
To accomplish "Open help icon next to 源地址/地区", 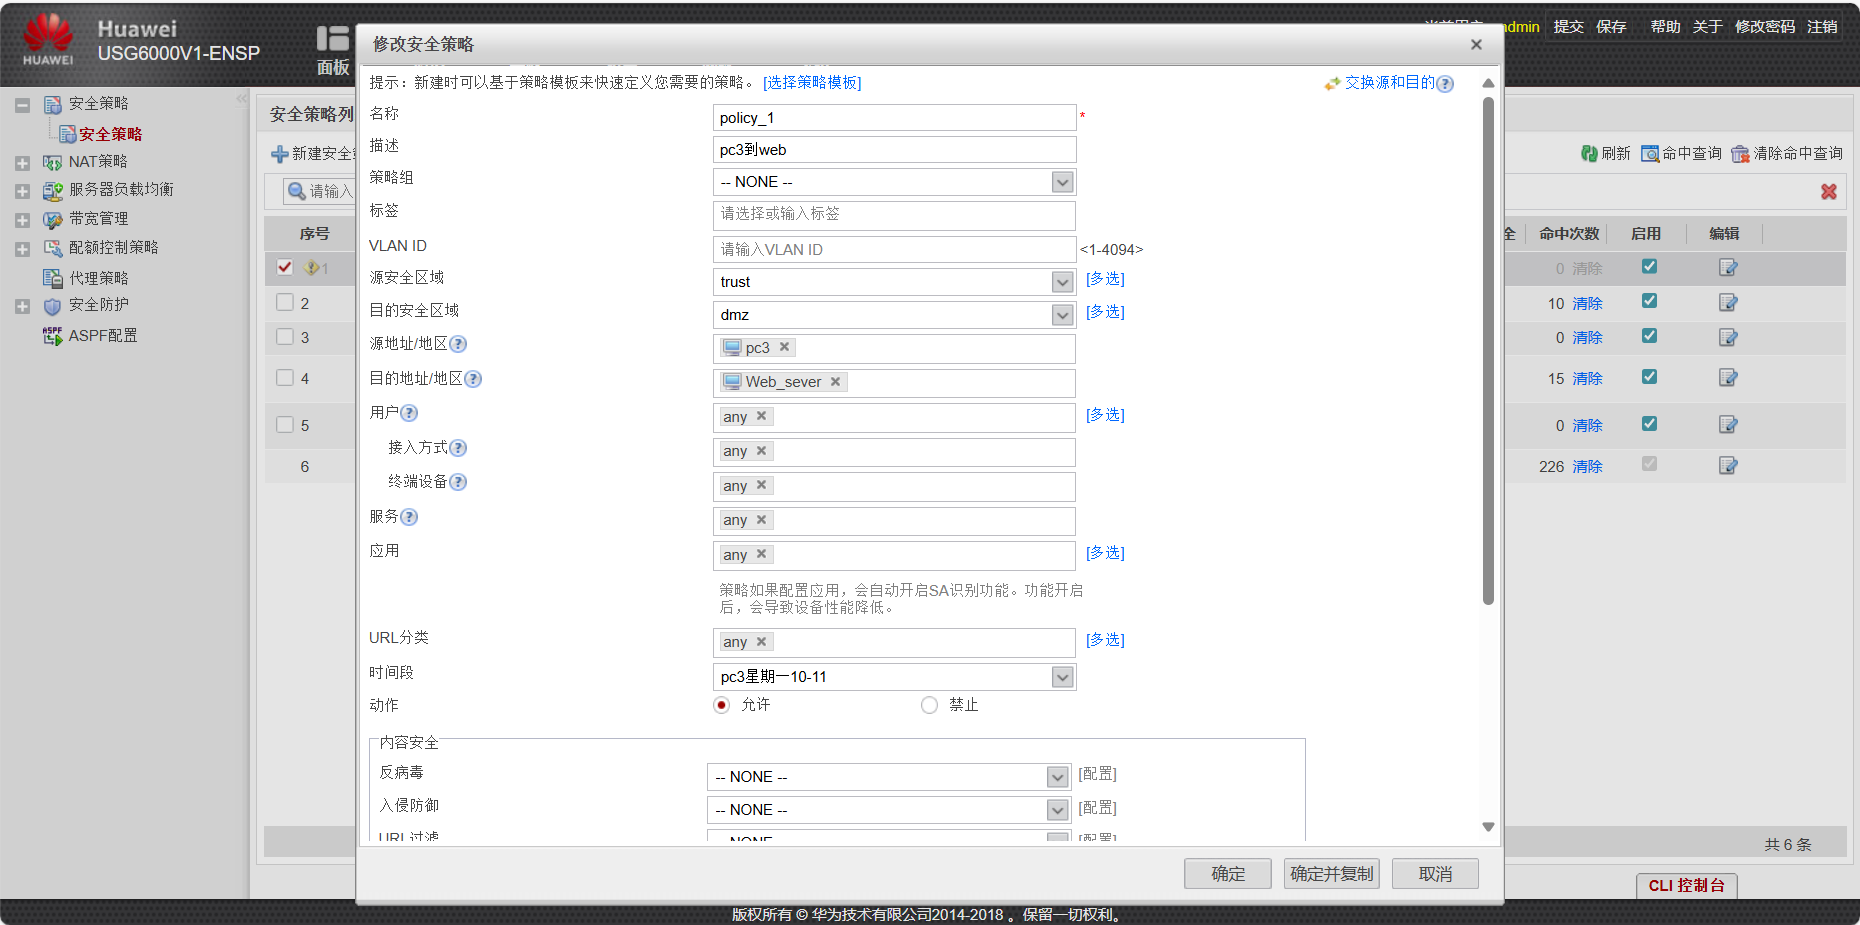I will (458, 344).
